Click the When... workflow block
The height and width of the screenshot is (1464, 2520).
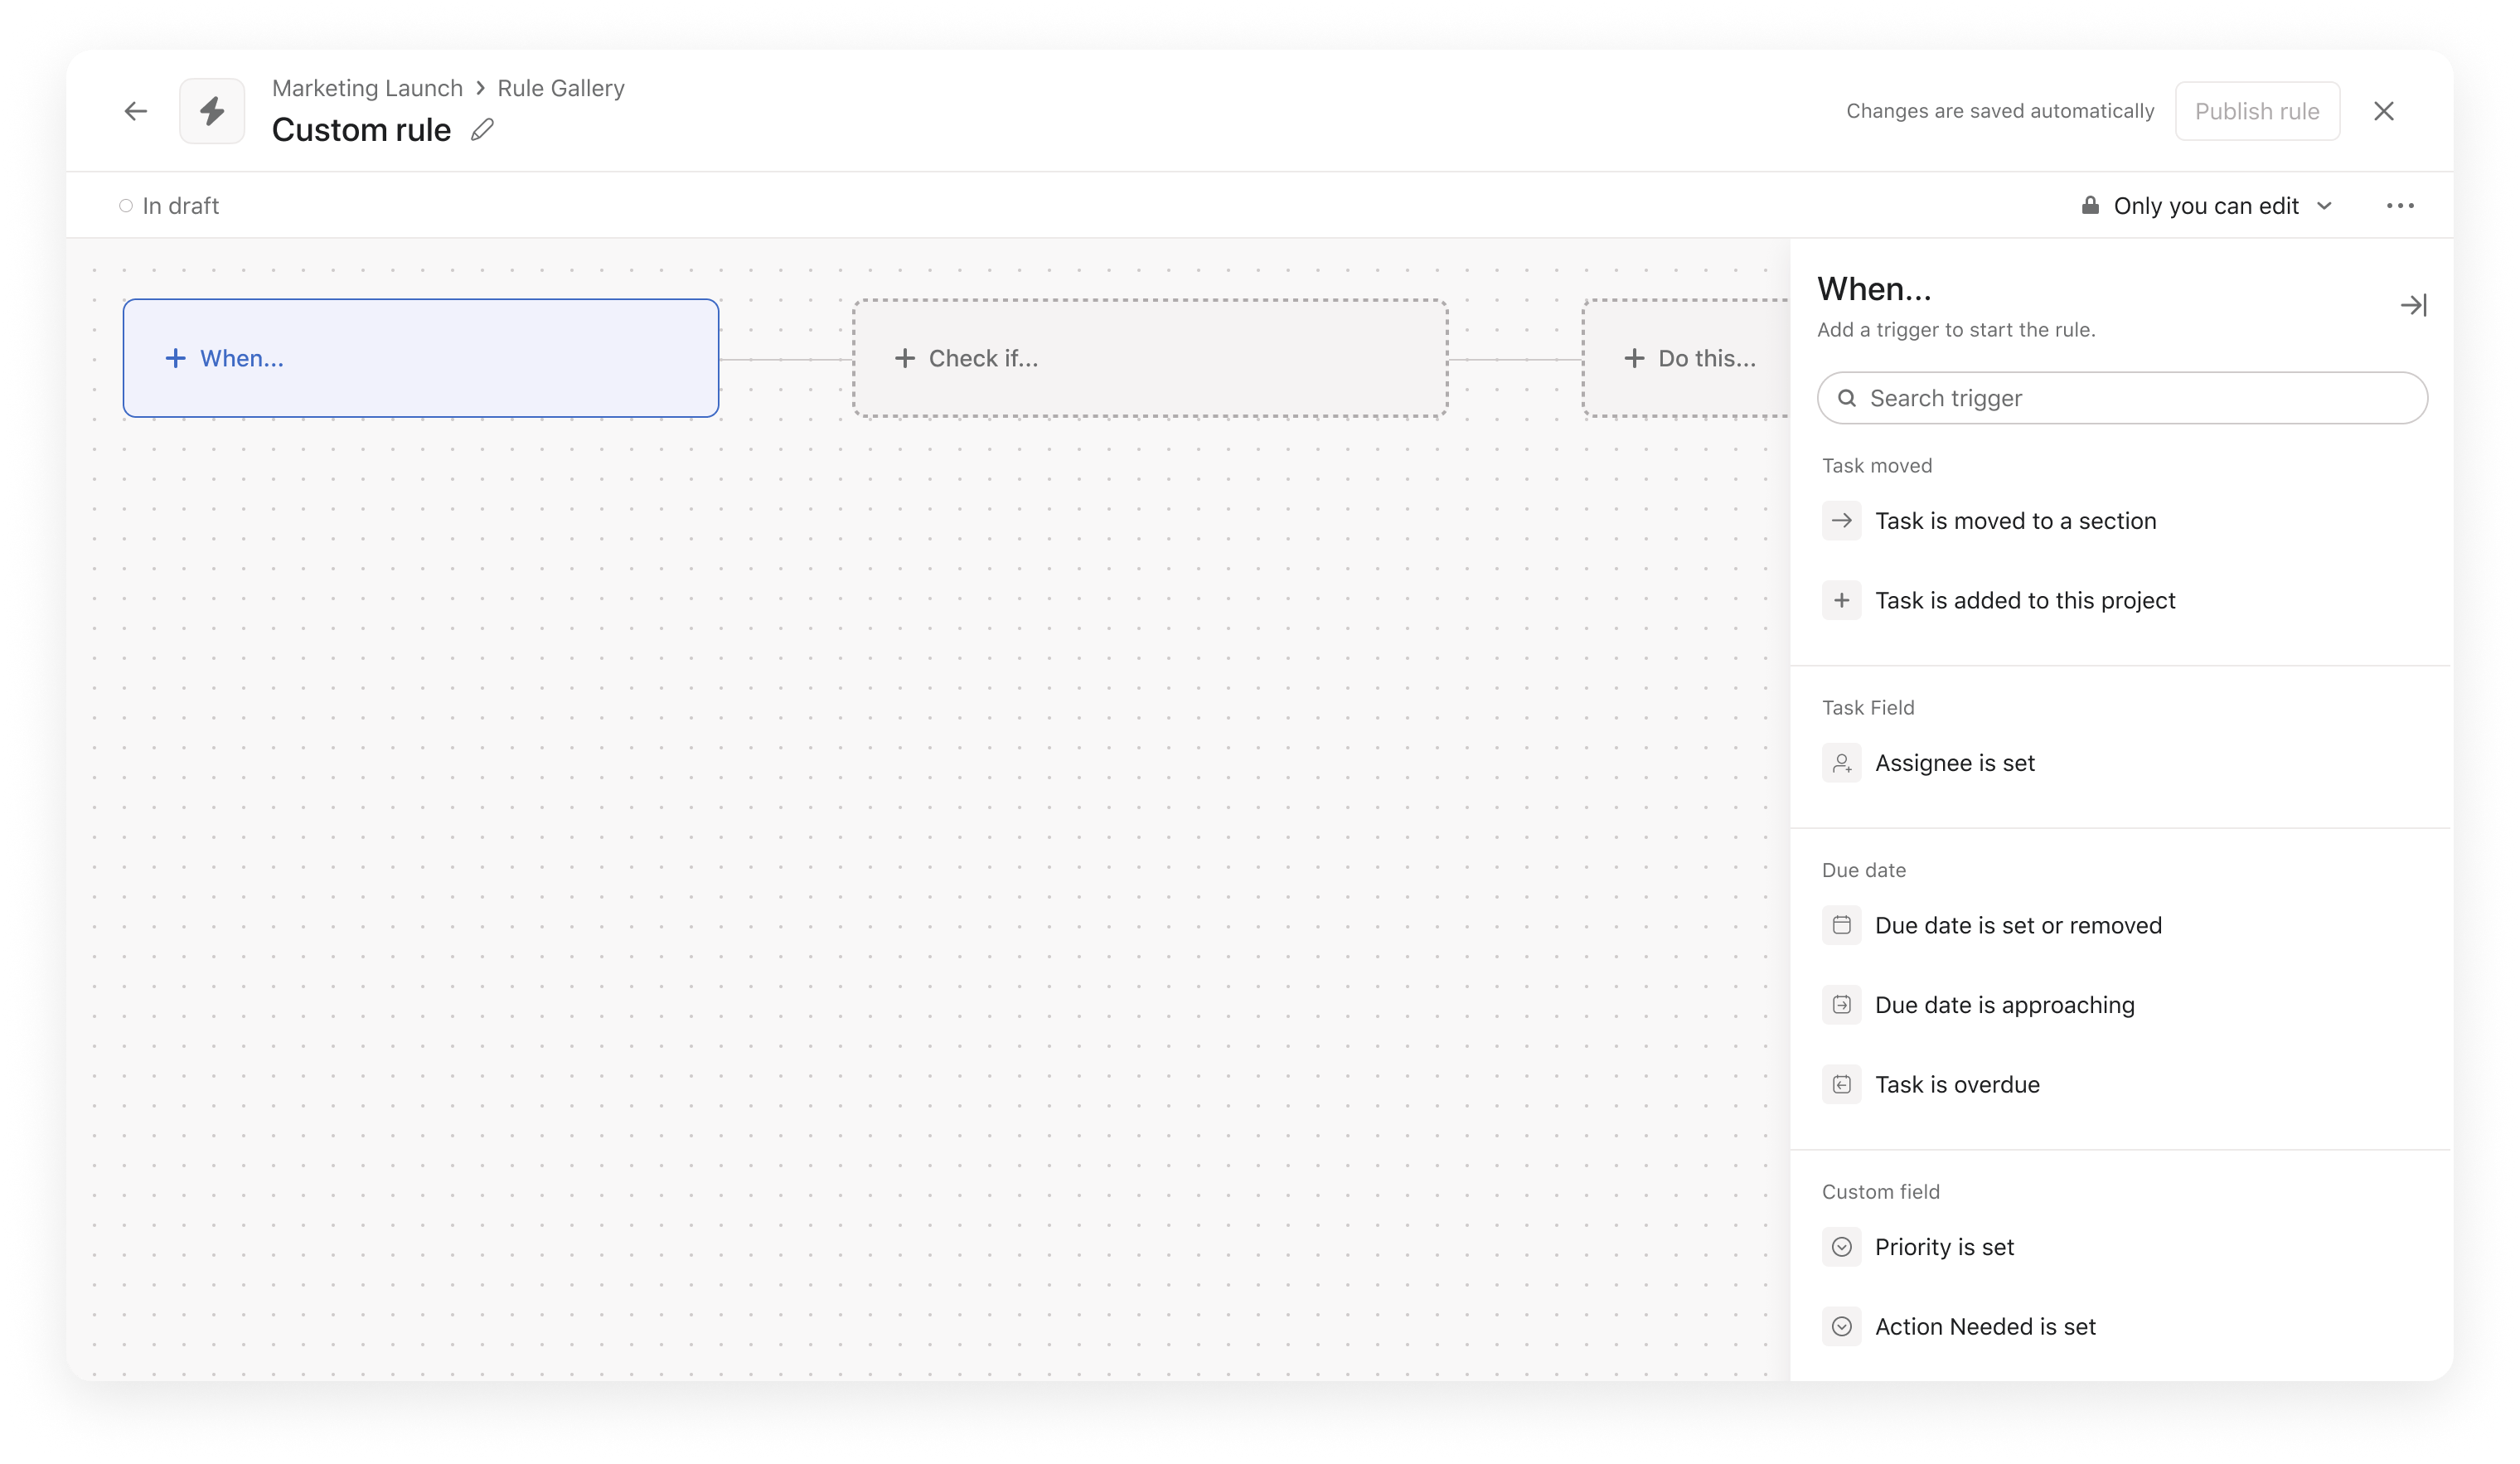click(x=420, y=357)
